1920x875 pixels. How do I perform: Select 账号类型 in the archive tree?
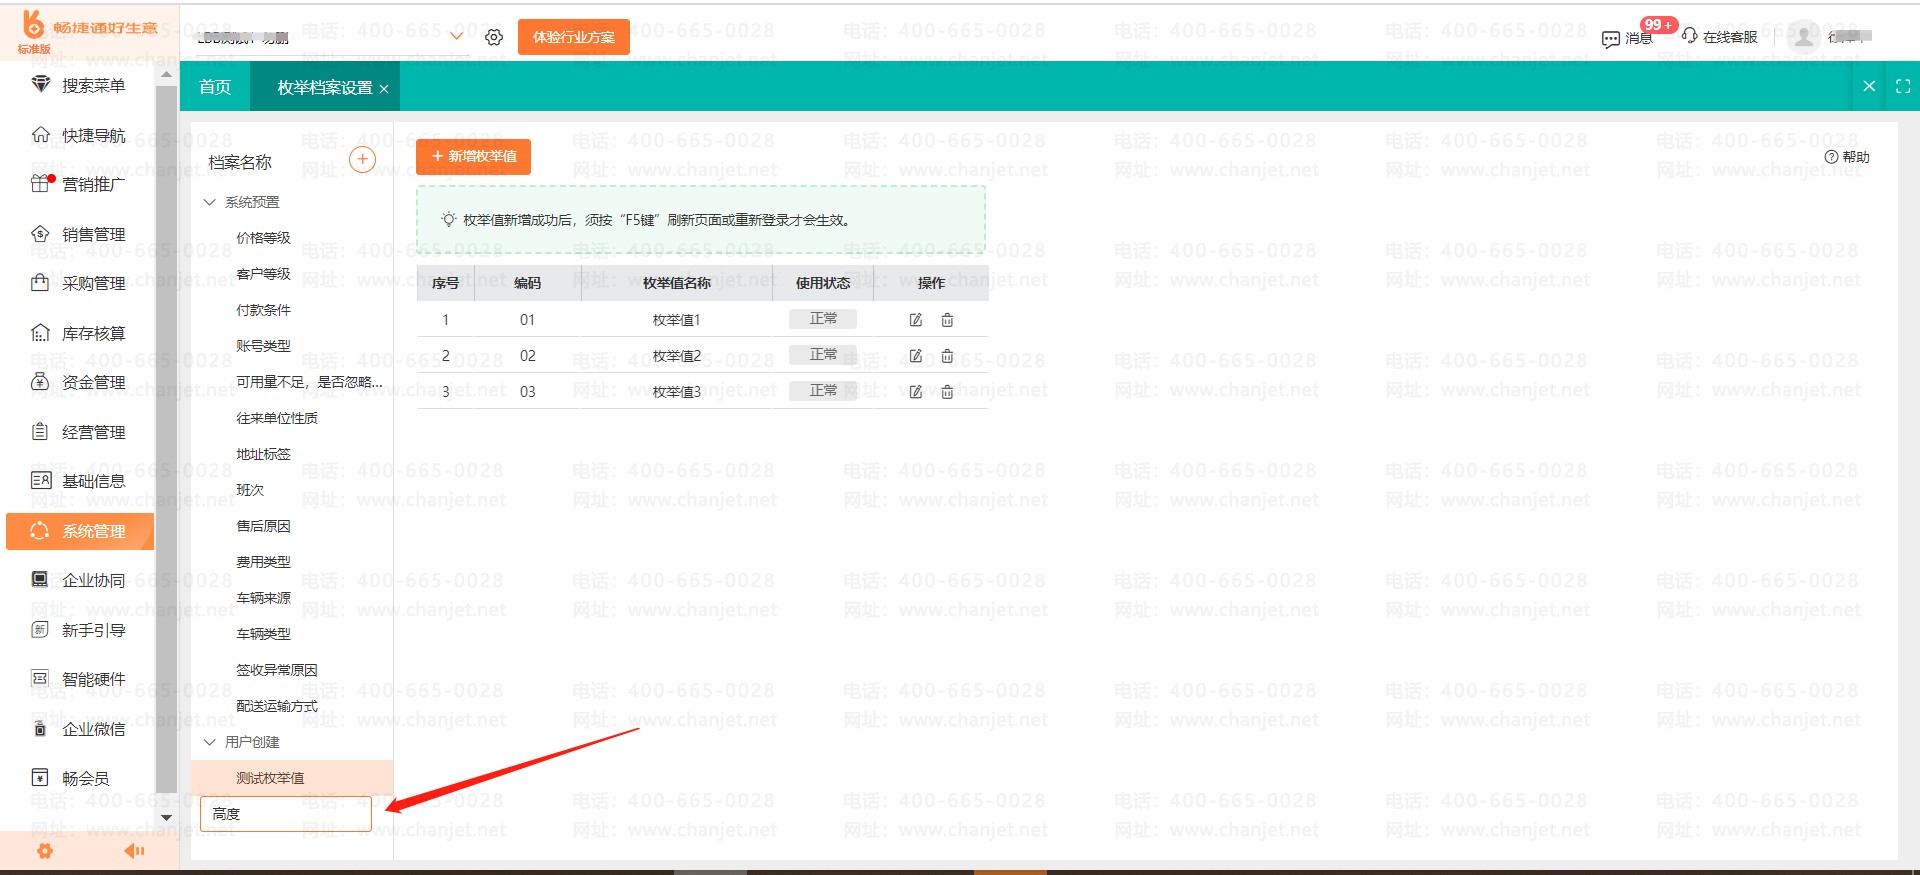[x=264, y=346]
